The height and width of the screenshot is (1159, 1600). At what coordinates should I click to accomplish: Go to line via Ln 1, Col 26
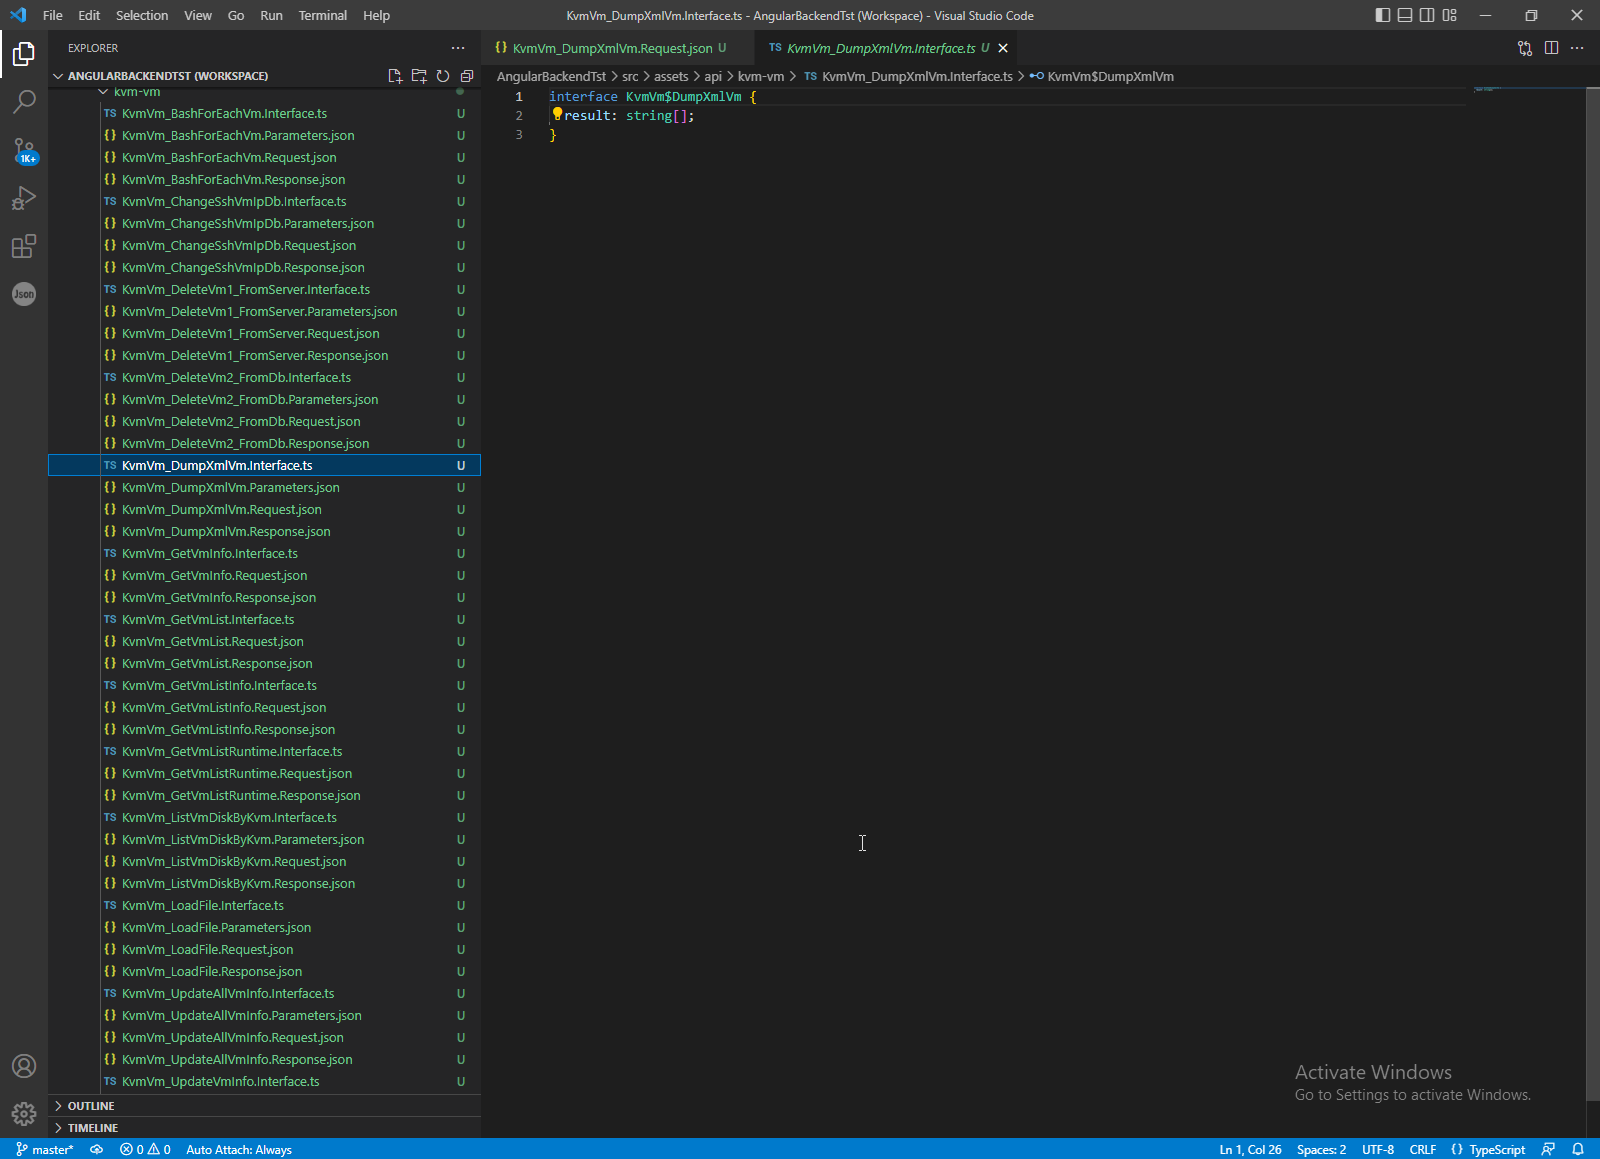click(1250, 1149)
